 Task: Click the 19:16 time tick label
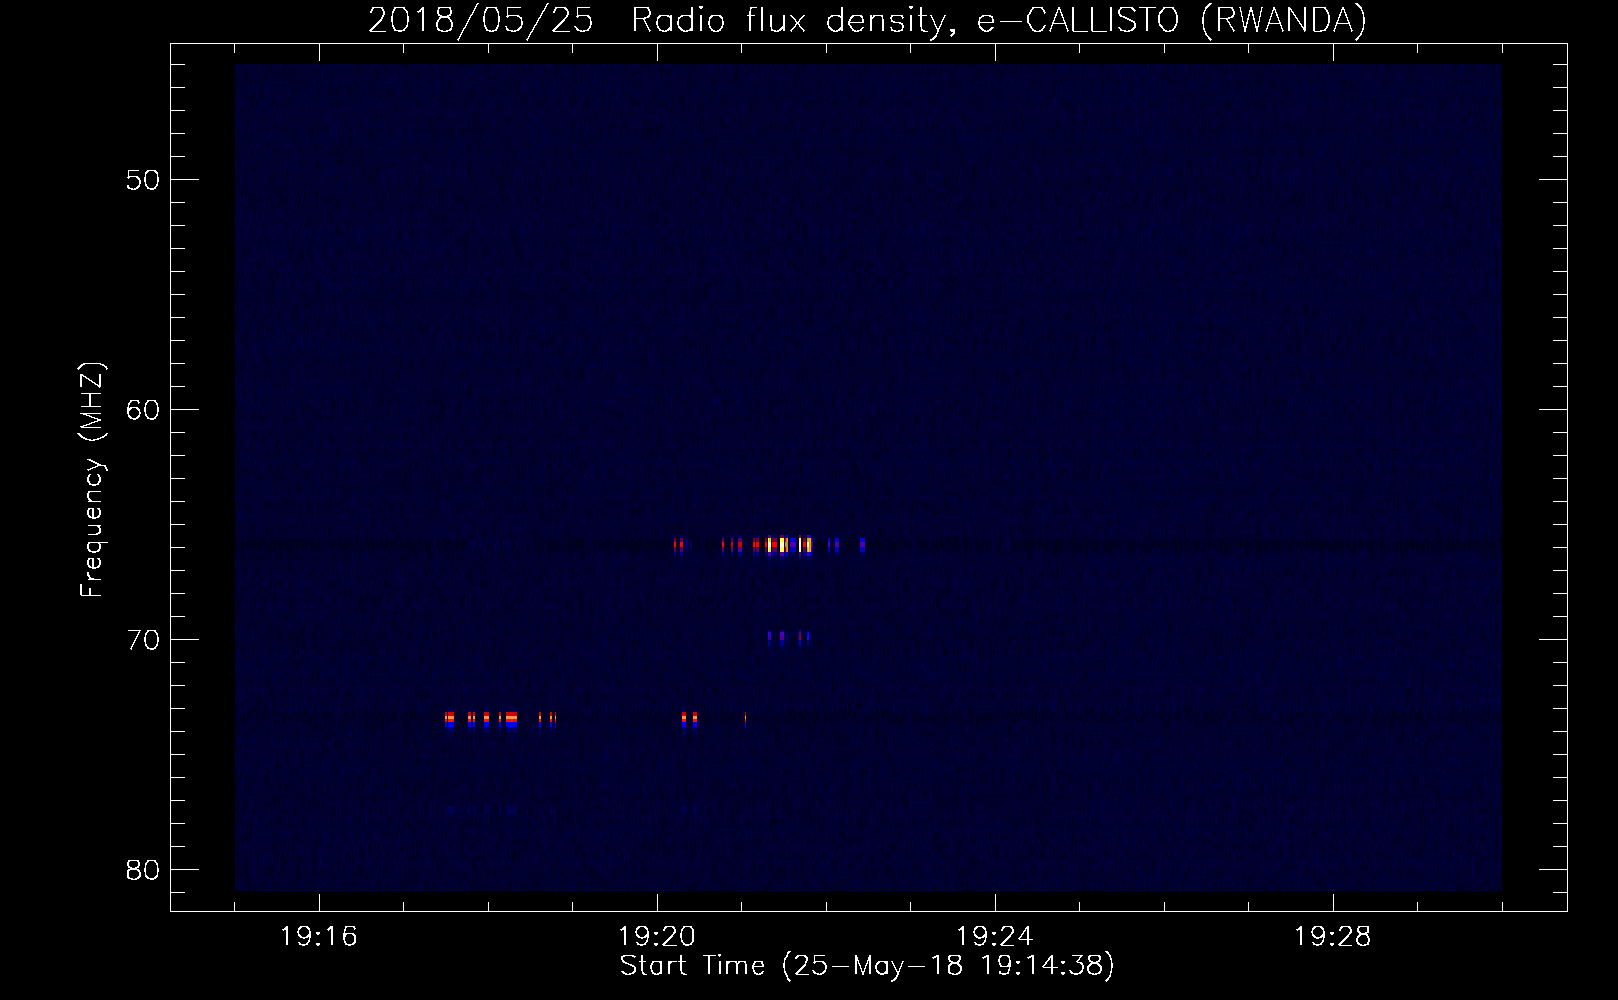[x=319, y=937]
